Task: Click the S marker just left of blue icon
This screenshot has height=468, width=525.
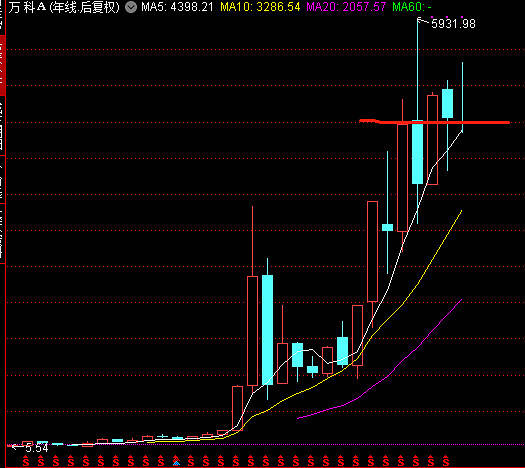Action: 161,461
